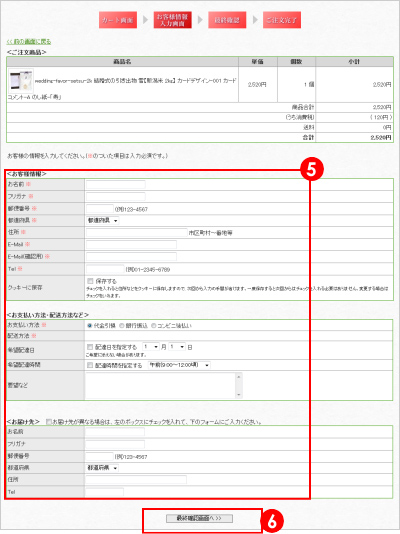Check the 配達時間を指定する checkbox
The width and height of the screenshot is (400, 534).
pos(90,365)
